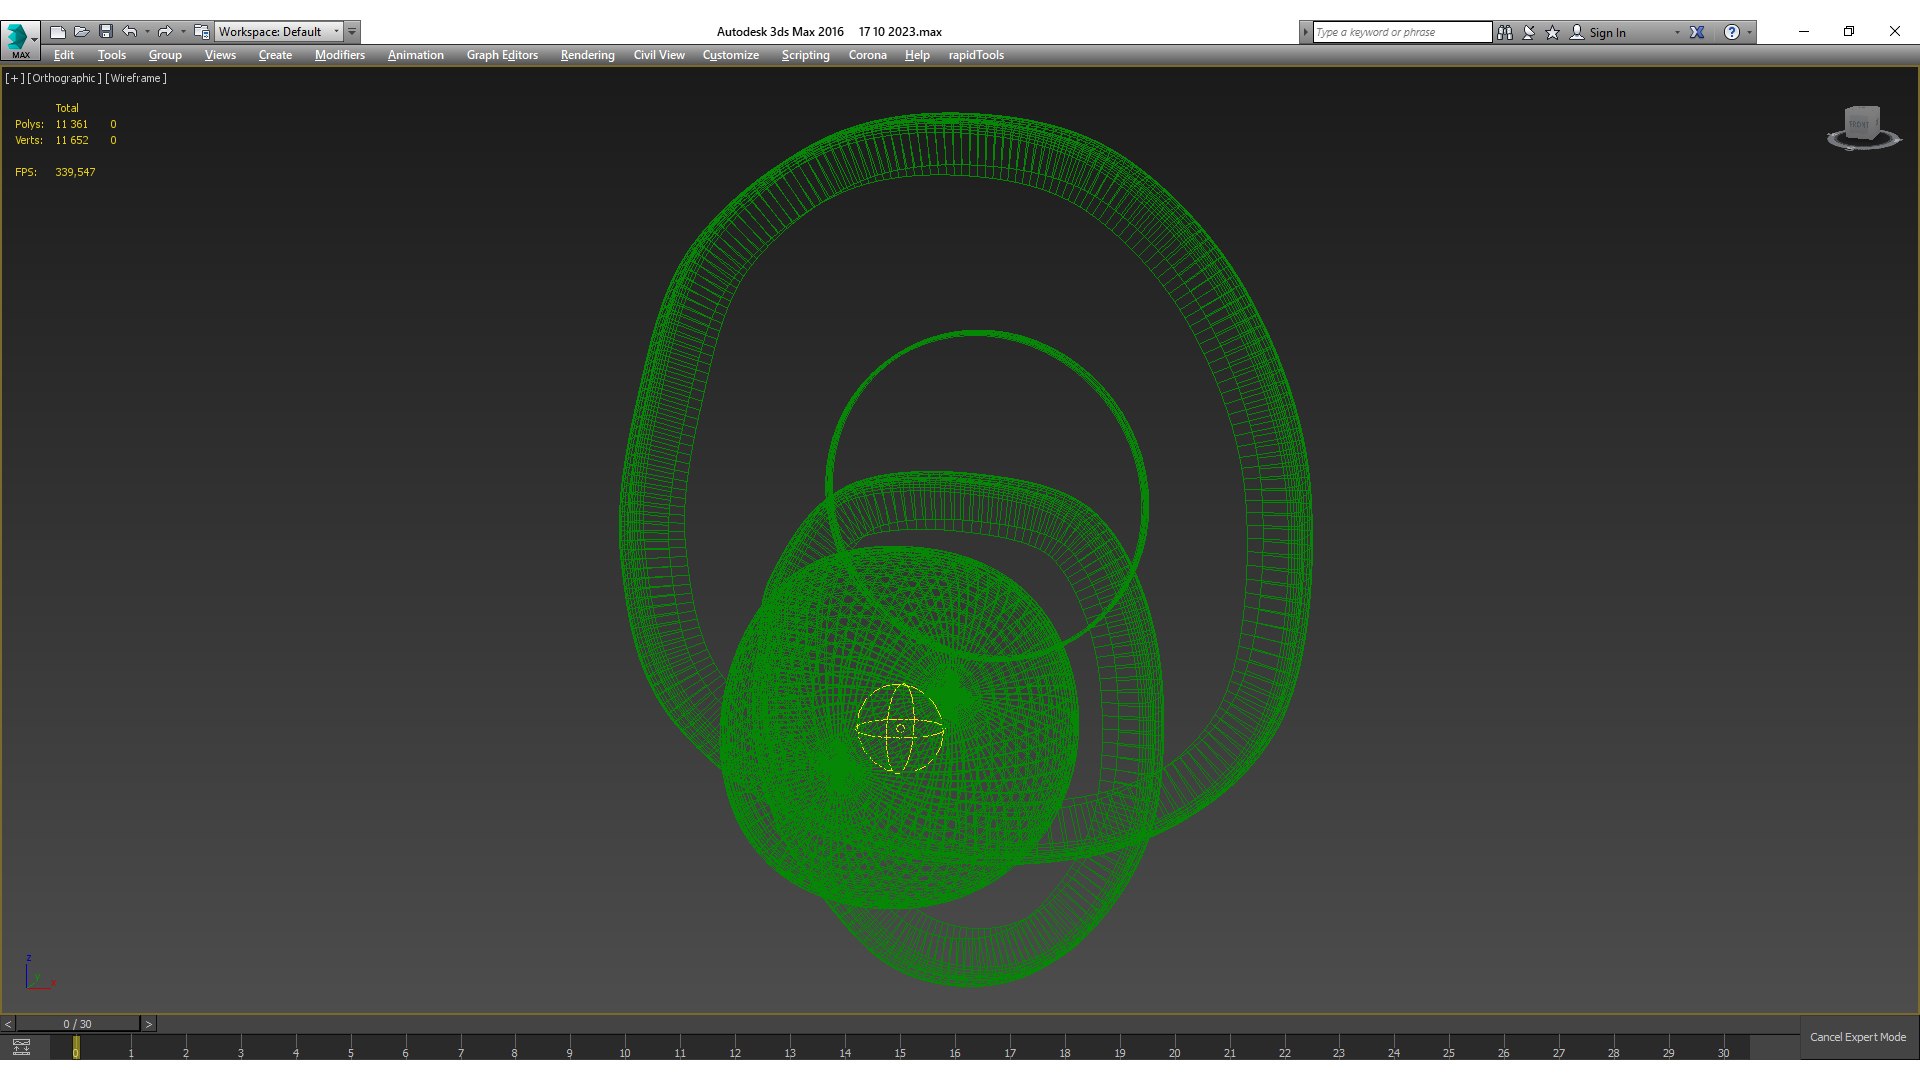Image resolution: width=1920 pixels, height=1080 pixels.
Task: Expand the Workspace: Default dropdown
Action: [x=336, y=32]
